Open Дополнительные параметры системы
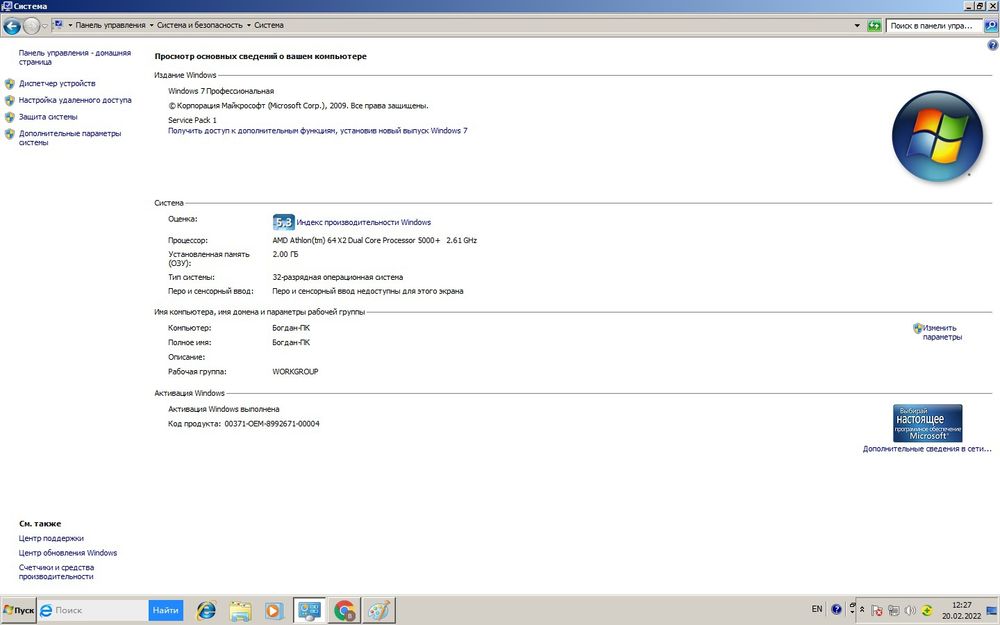The height and width of the screenshot is (625, 1000). tap(70, 138)
